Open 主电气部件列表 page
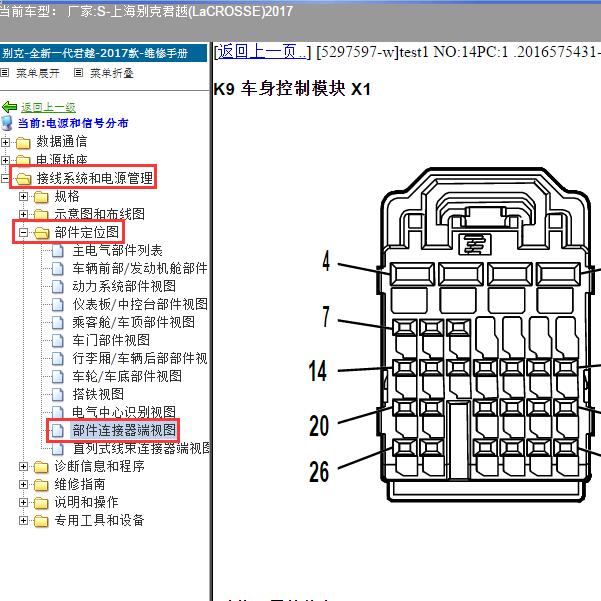The height and width of the screenshot is (601, 601). pyautogui.click(x=117, y=251)
